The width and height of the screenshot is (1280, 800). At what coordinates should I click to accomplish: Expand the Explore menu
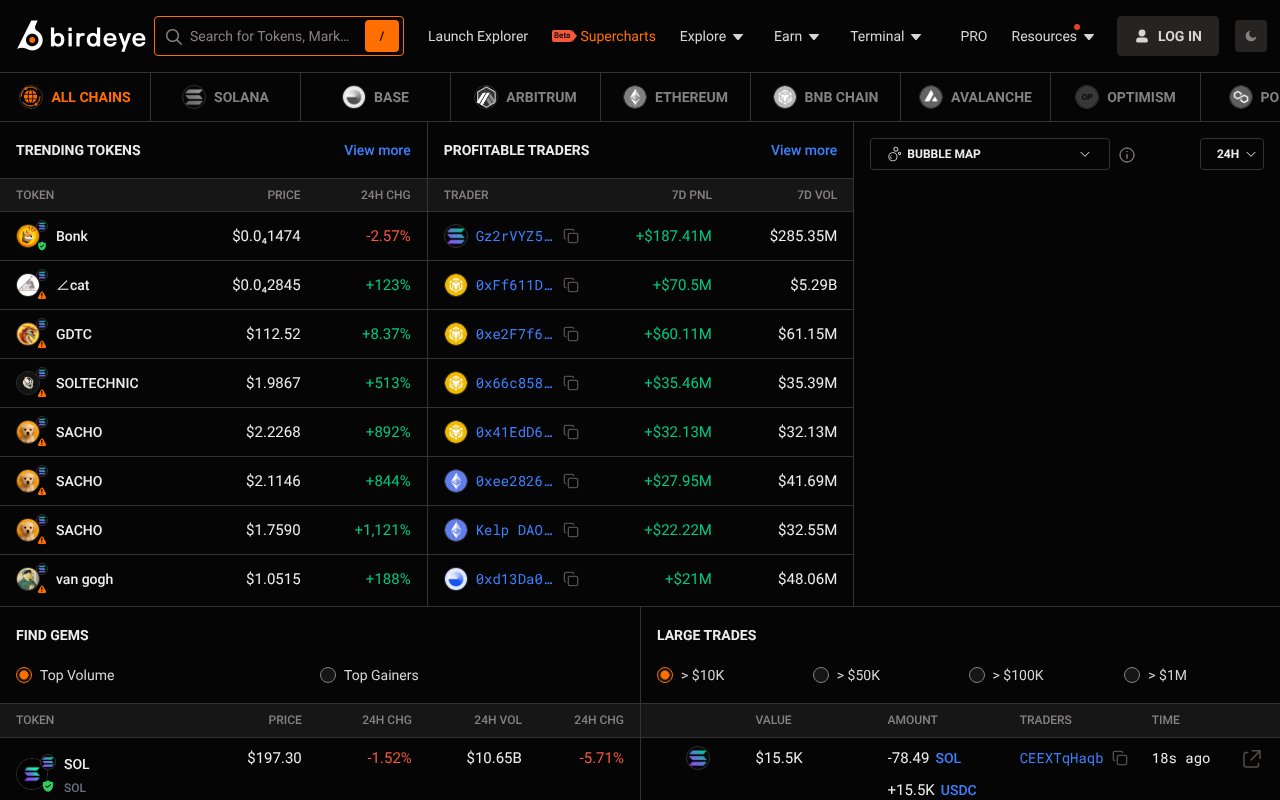(x=711, y=36)
